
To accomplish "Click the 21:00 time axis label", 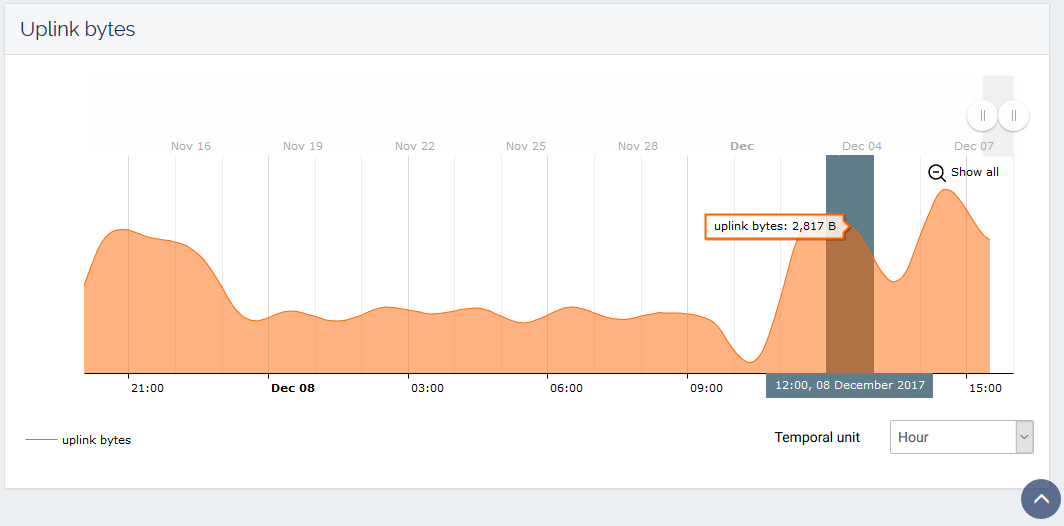I will tap(148, 388).
